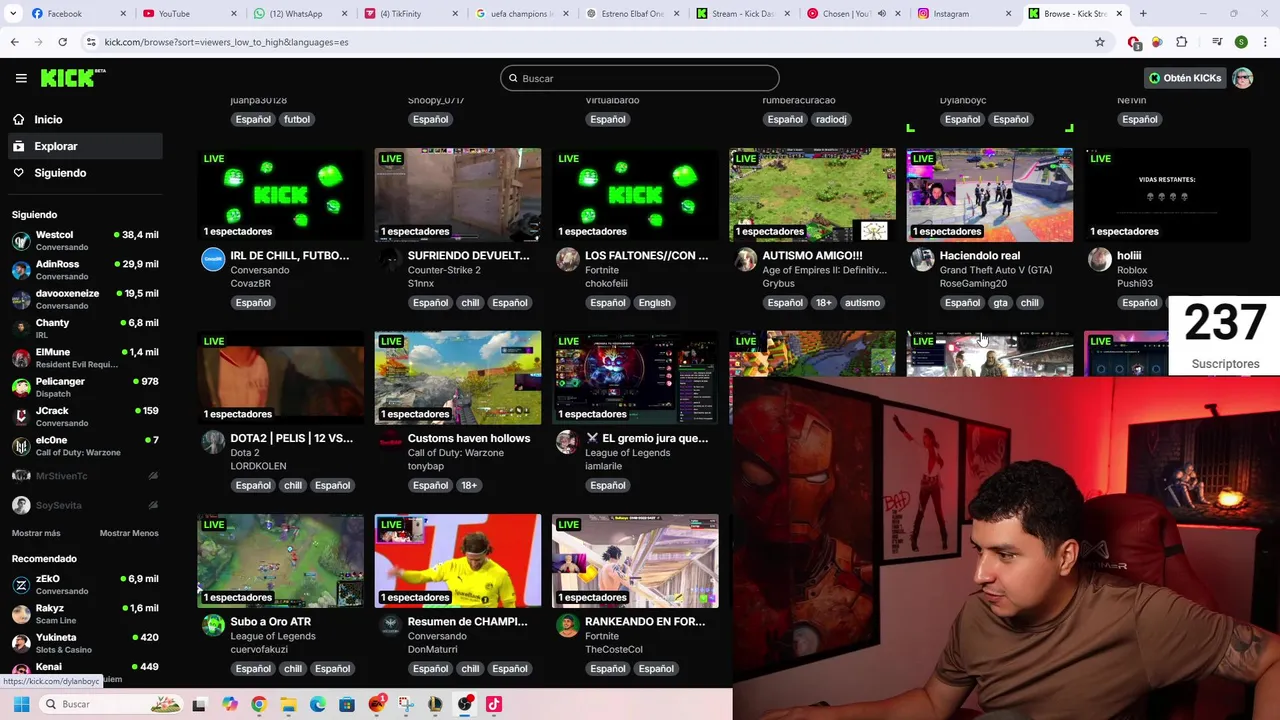Click the autismo tag
This screenshot has width=1280, height=720.
coord(862,303)
